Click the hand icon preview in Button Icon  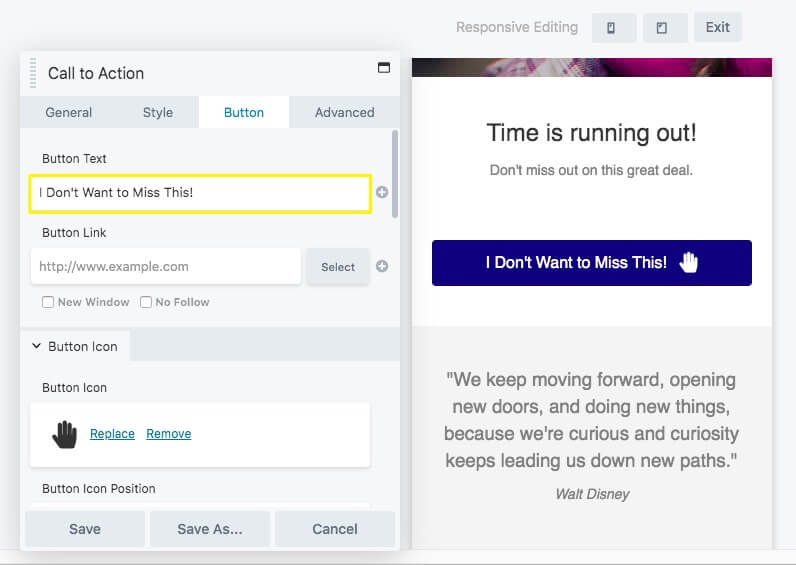pyautogui.click(x=64, y=435)
